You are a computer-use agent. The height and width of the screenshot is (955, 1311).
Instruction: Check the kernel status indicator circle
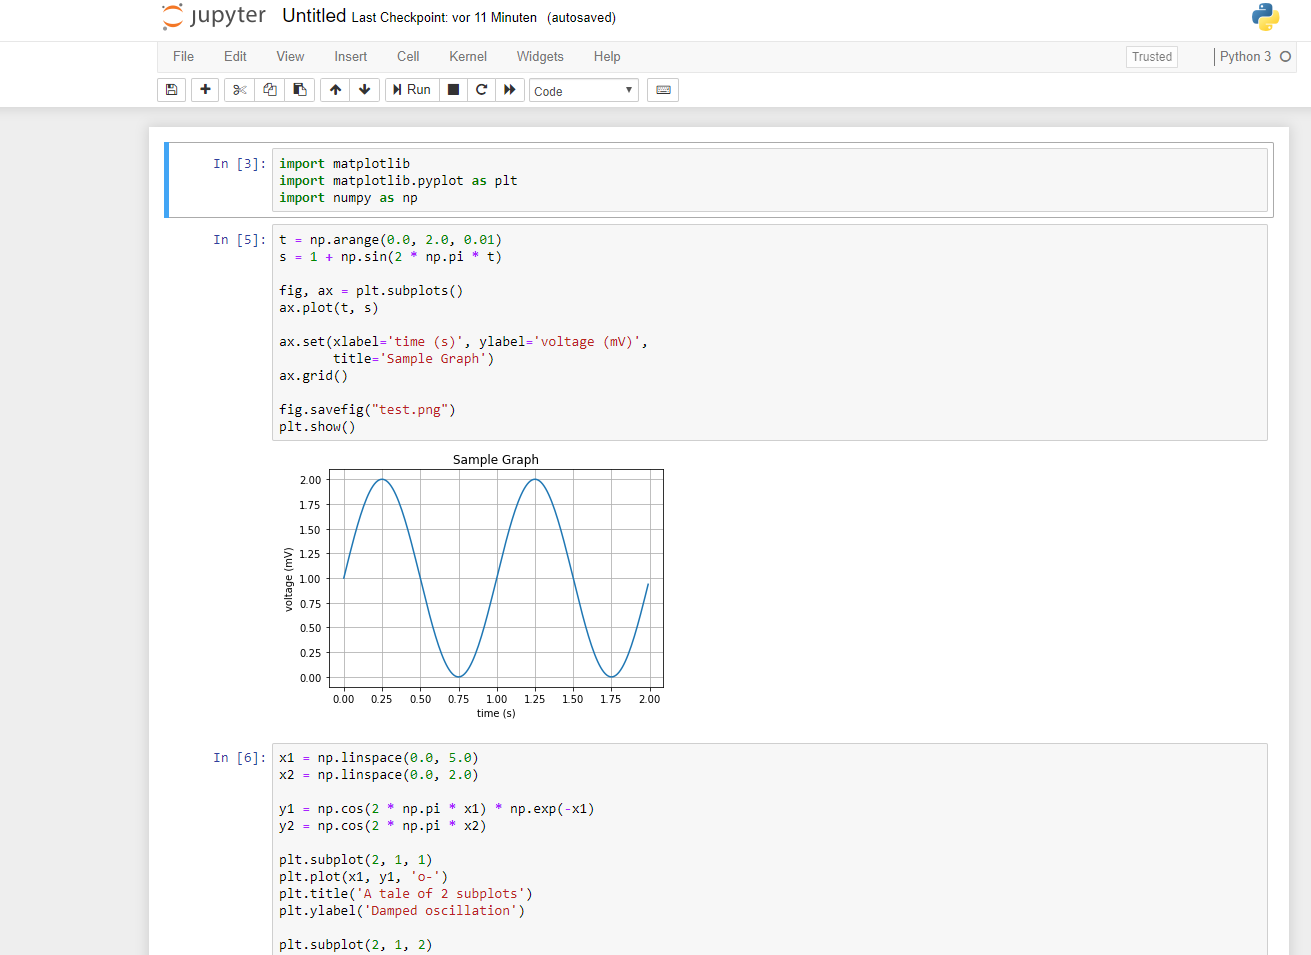click(x=1288, y=57)
